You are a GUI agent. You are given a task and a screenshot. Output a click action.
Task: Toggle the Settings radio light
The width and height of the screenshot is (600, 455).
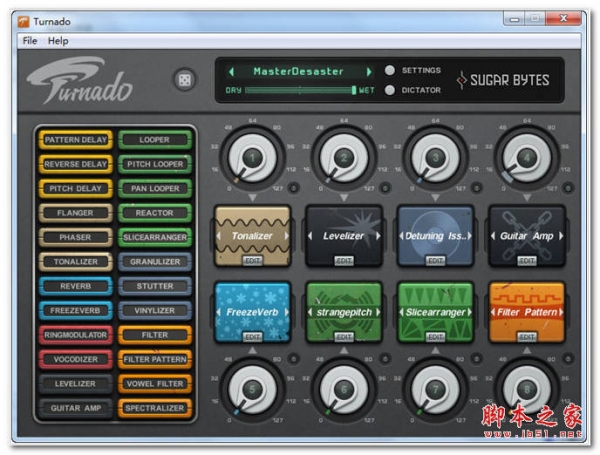tap(390, 70)
